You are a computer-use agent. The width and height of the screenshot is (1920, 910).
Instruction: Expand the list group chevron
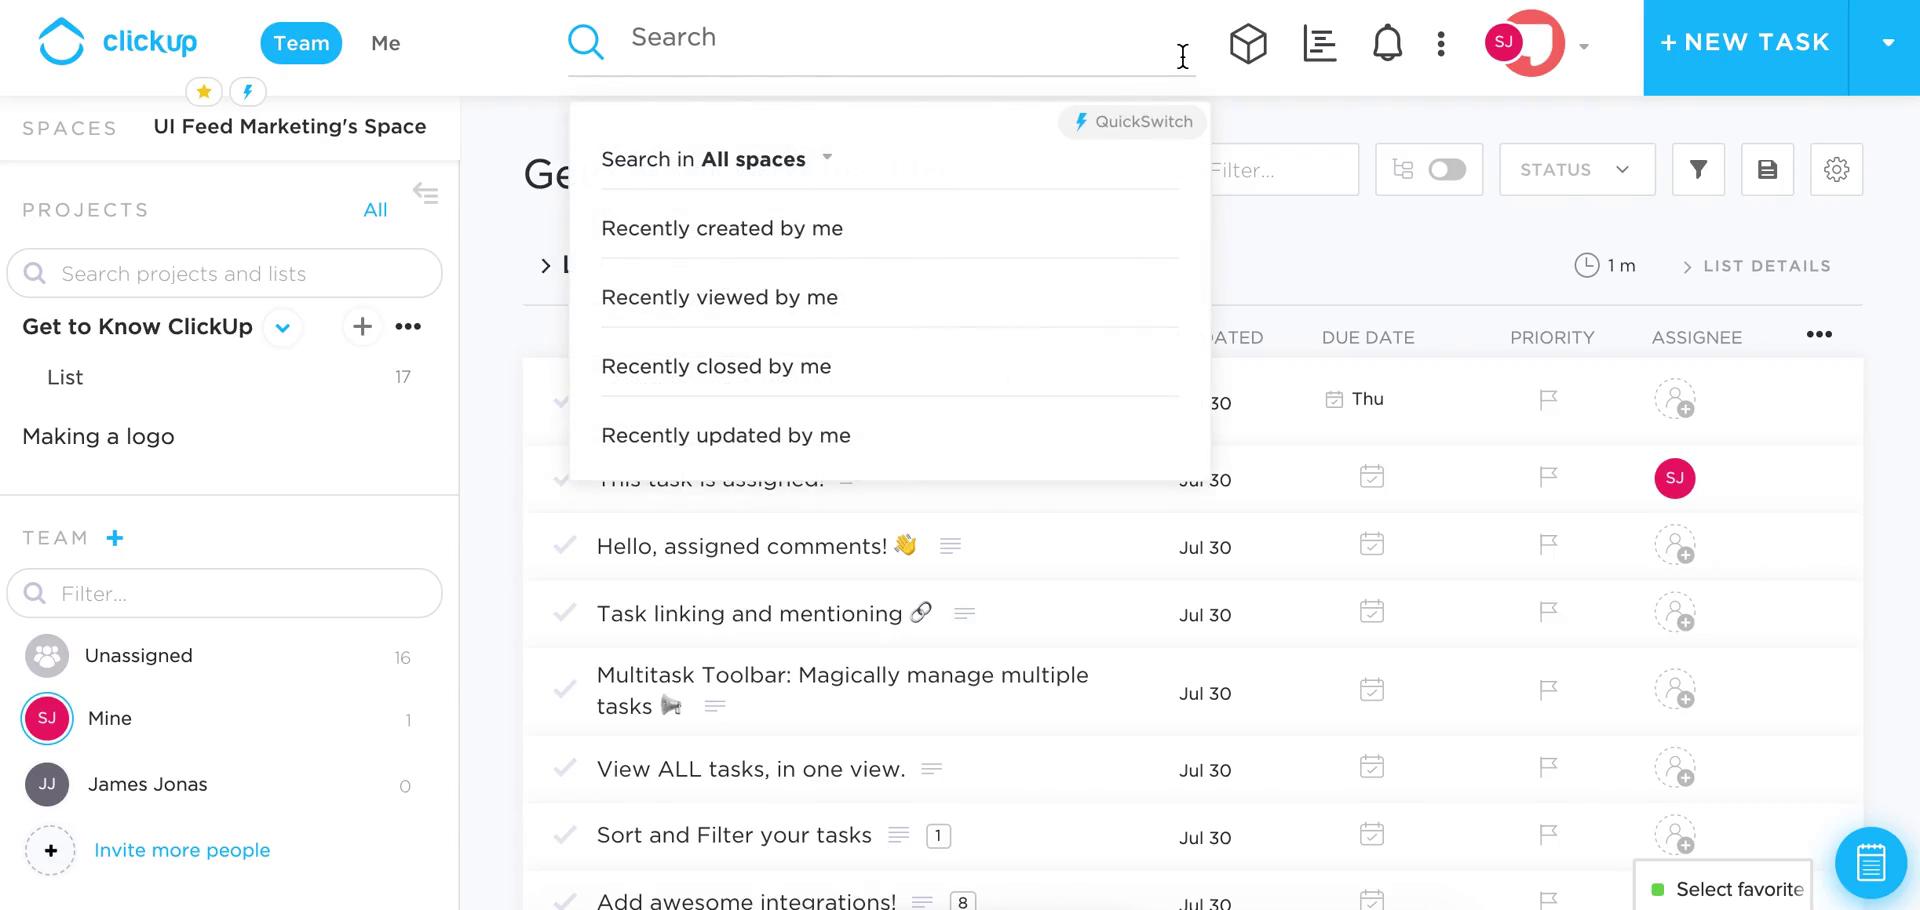545,265
